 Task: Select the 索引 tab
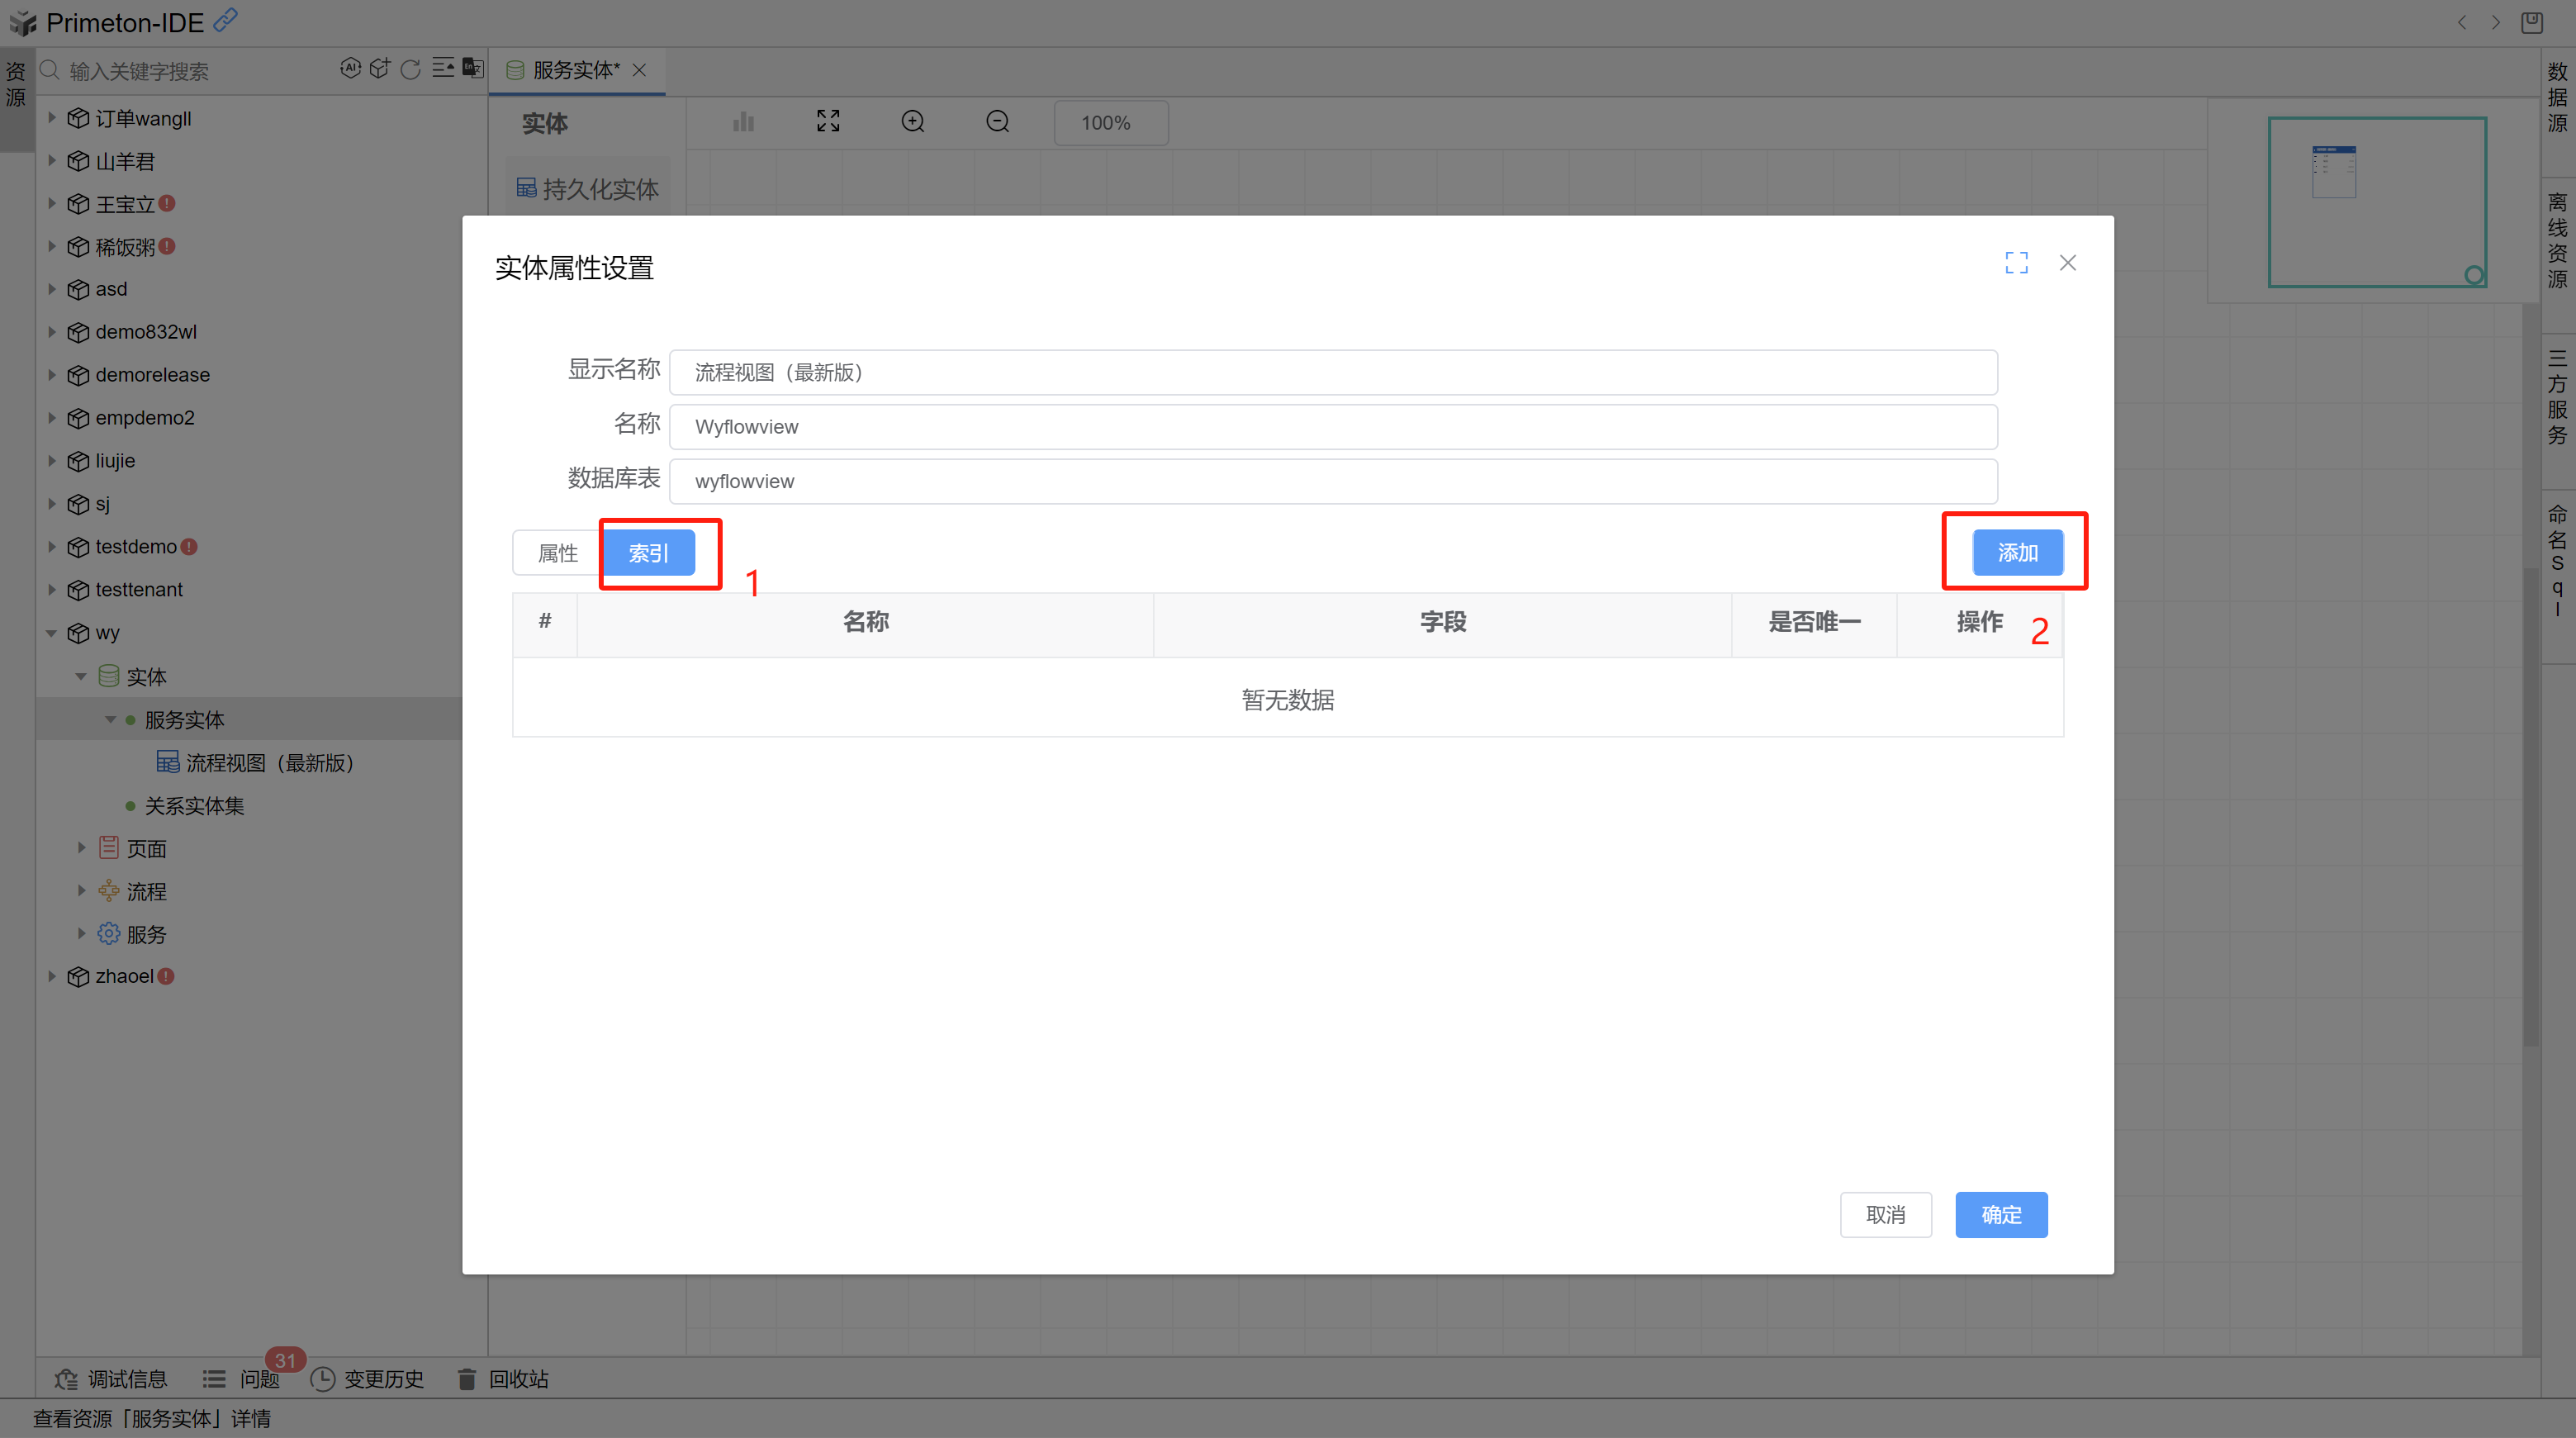pos(648,553)
